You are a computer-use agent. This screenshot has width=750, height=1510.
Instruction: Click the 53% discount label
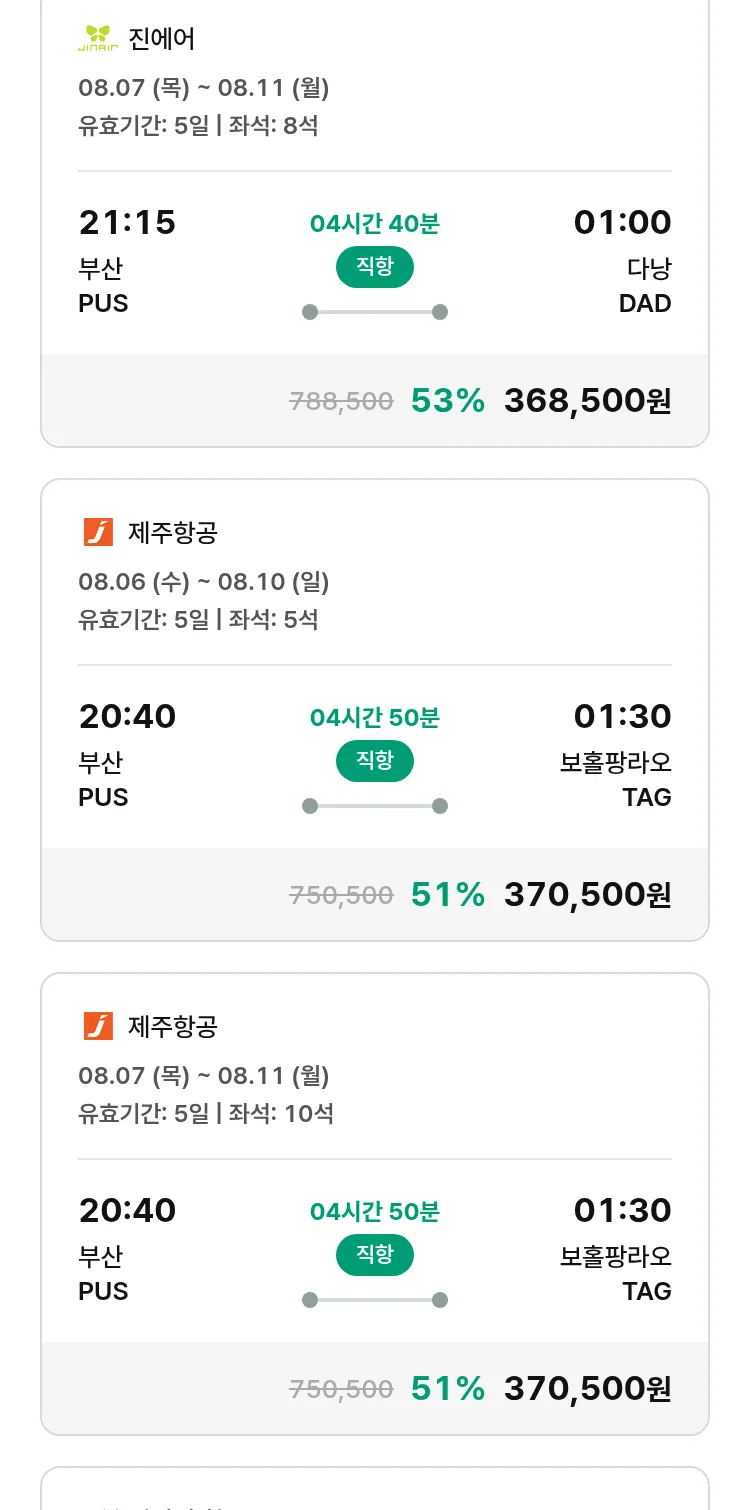[447, 401]
